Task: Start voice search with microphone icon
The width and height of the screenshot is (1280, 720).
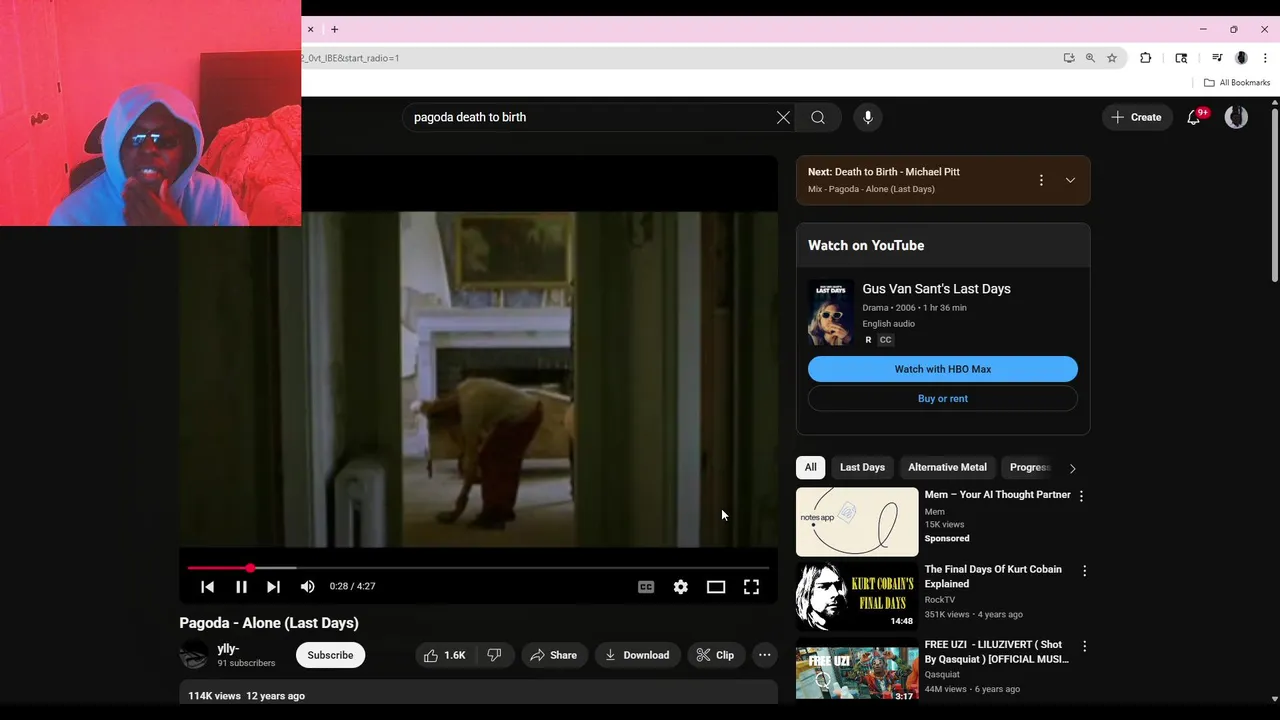Action: coord(868,117)
